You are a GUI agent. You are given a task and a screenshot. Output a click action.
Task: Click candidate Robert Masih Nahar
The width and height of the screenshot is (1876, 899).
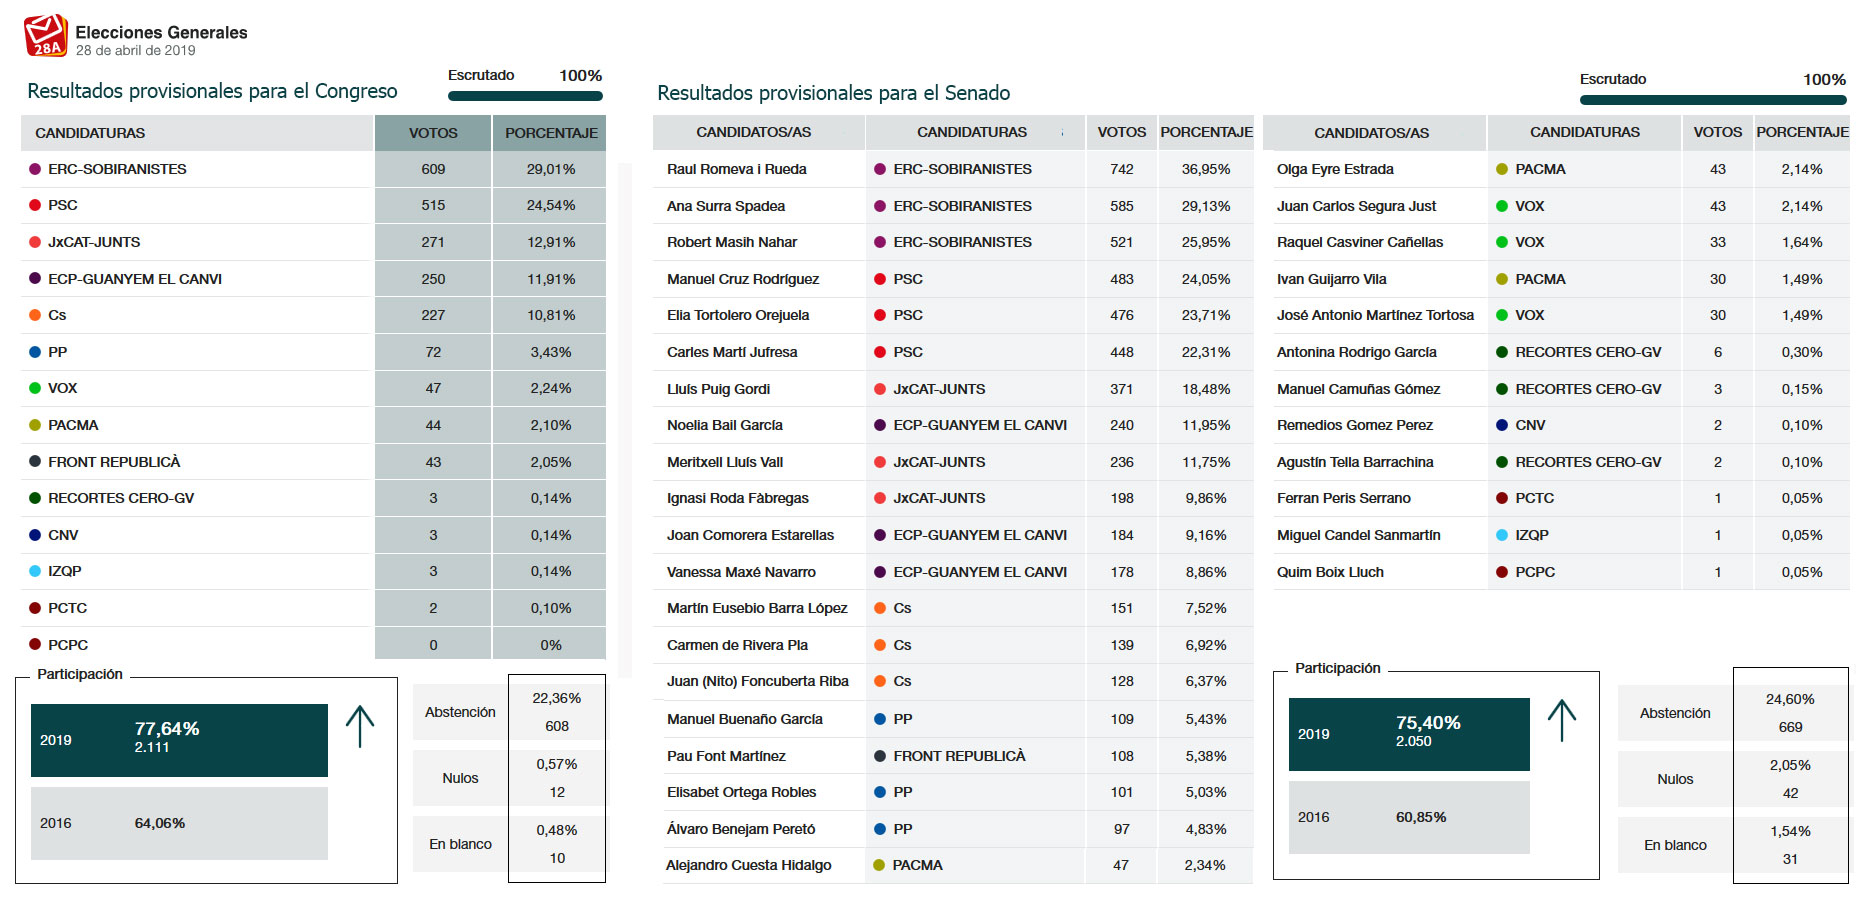732,242
